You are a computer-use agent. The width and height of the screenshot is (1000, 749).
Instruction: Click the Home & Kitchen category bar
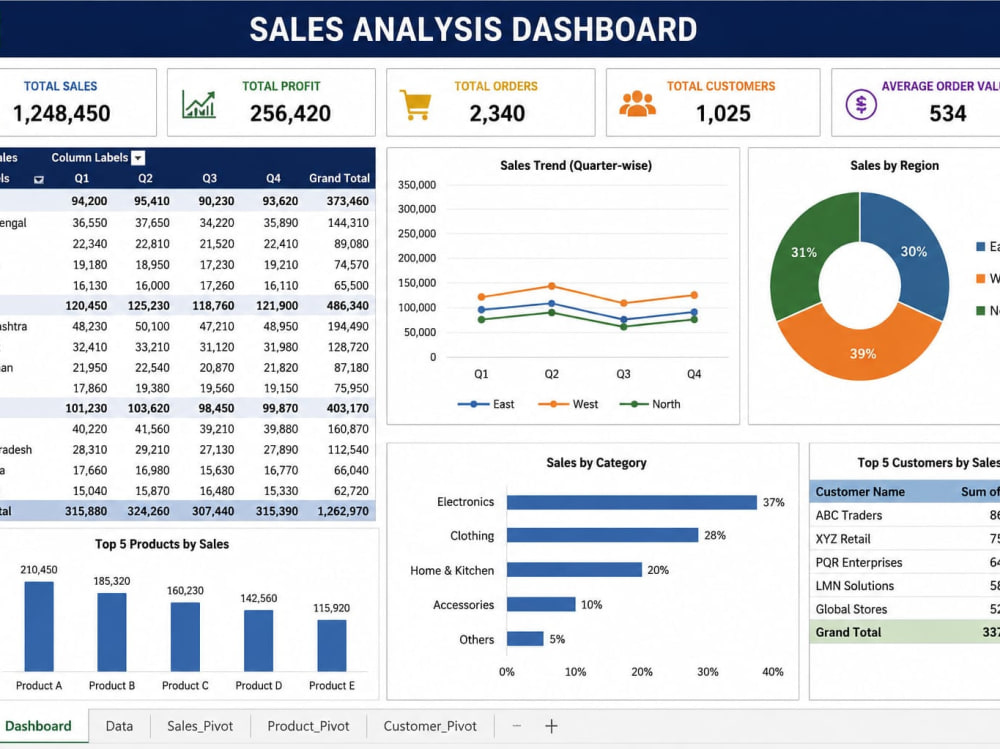574,570
